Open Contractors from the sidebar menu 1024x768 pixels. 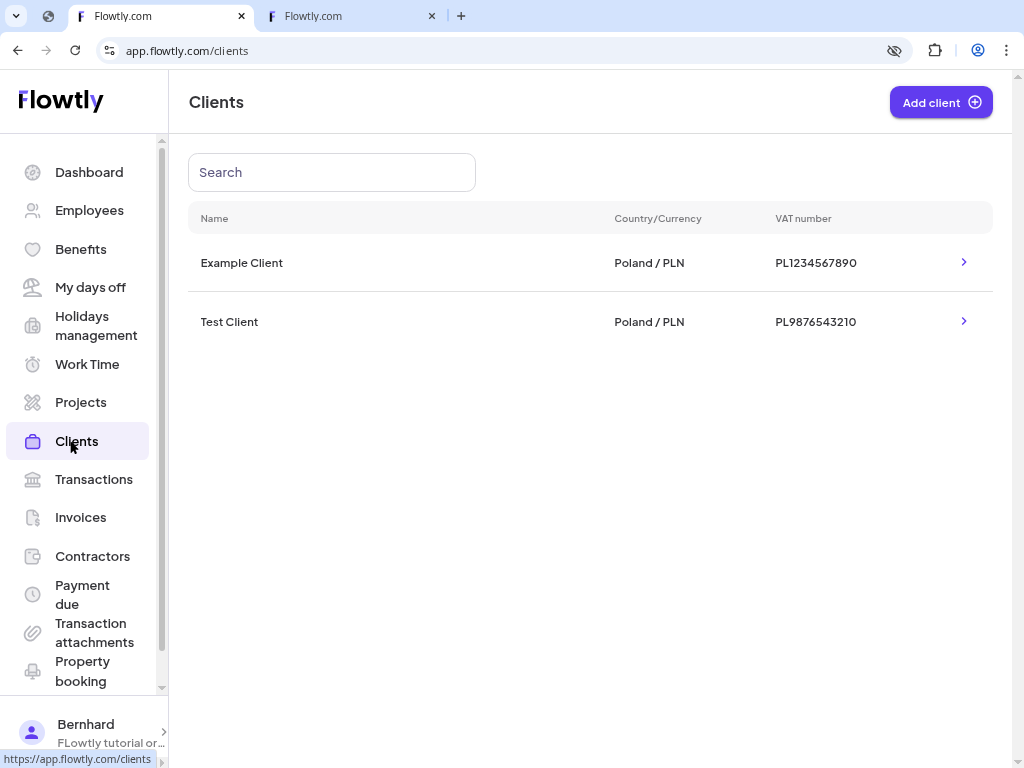[92, 556]
